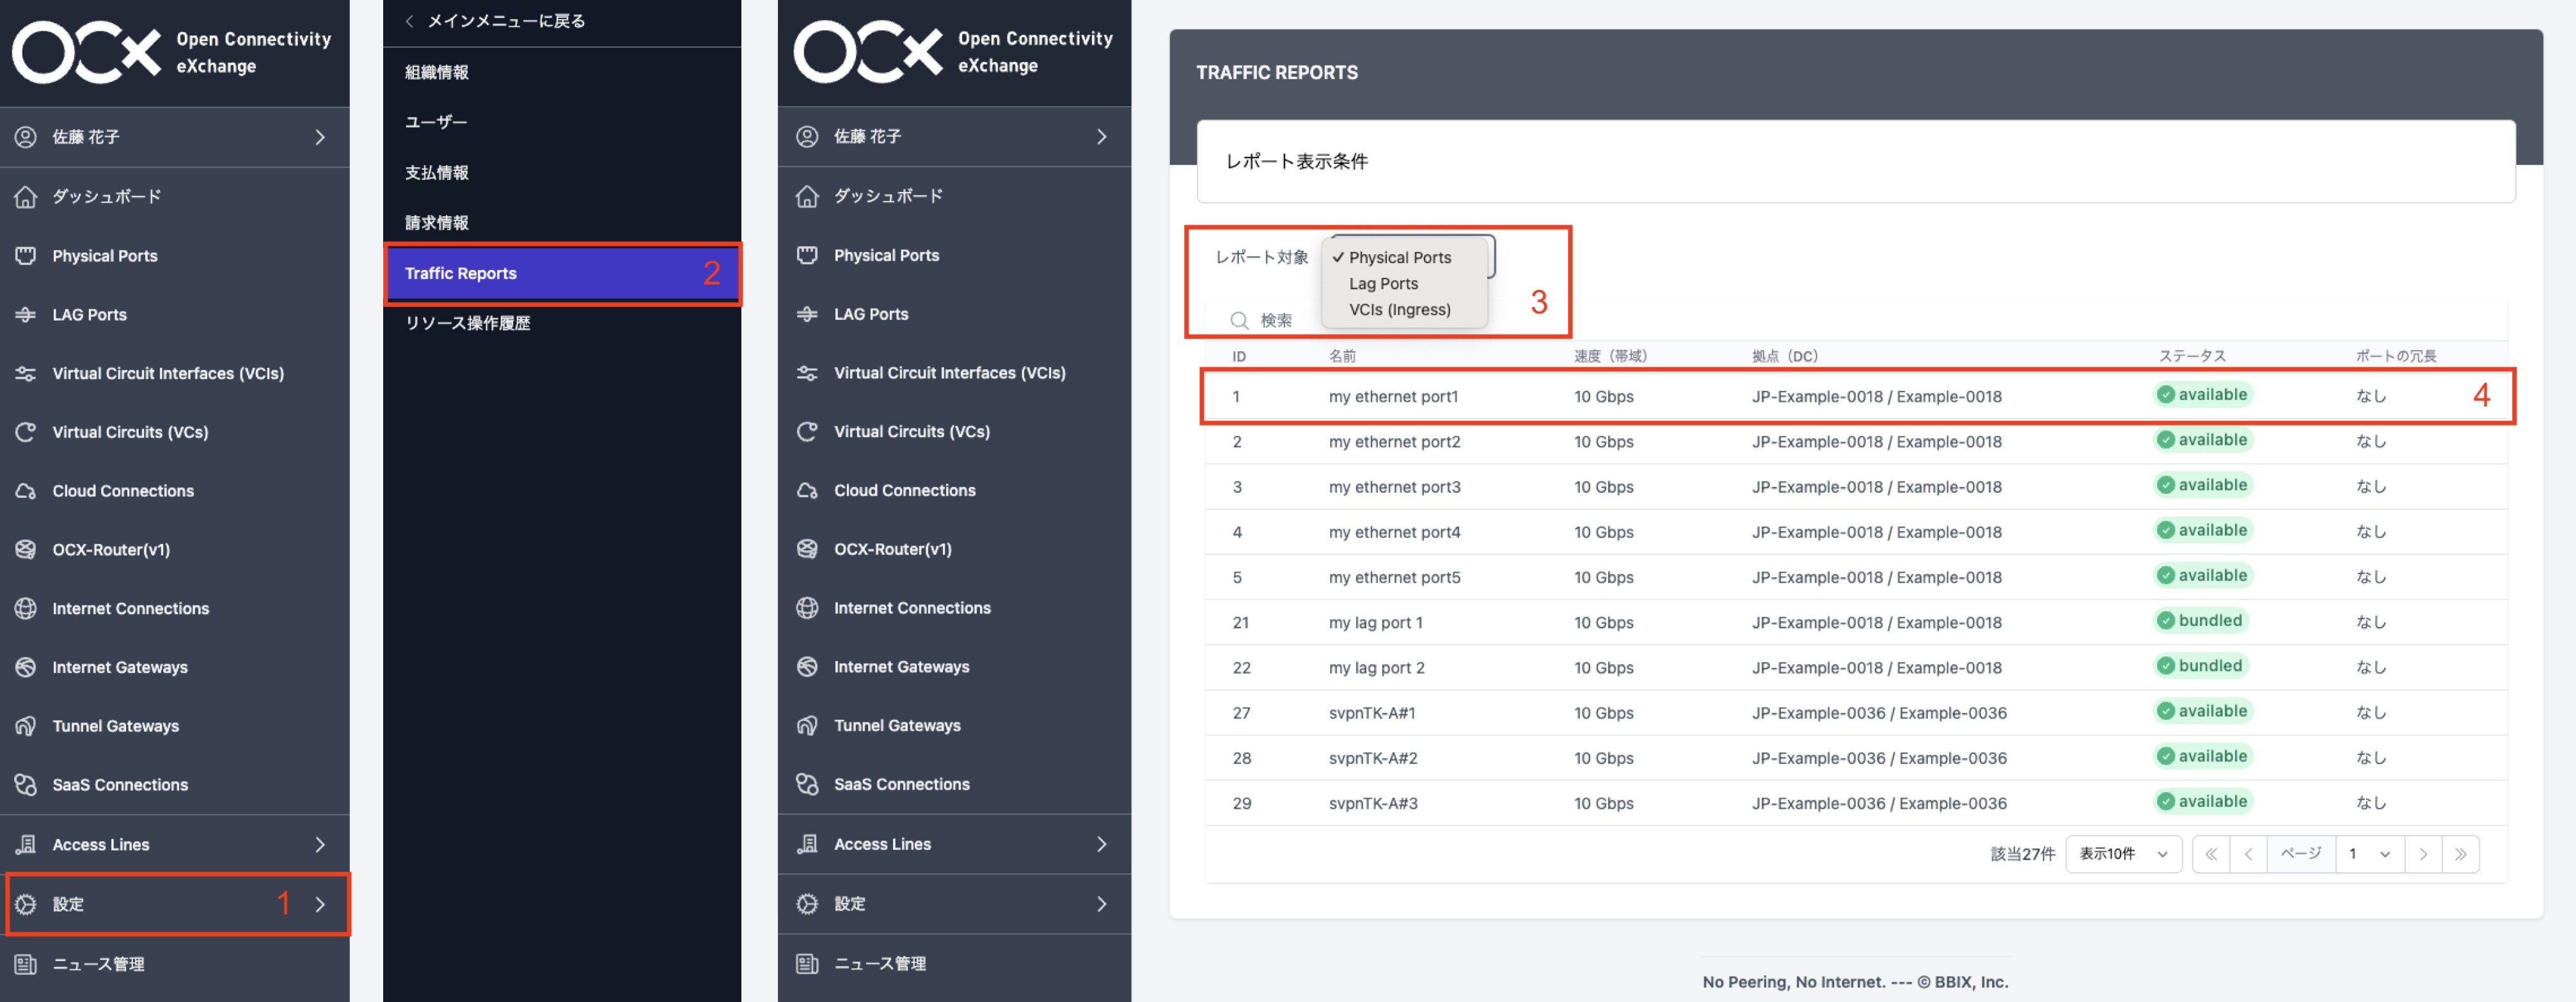Click the Cloud Connections cloud icon in left sidebar
The image size is (2576, 1002).
coord(26,491)
